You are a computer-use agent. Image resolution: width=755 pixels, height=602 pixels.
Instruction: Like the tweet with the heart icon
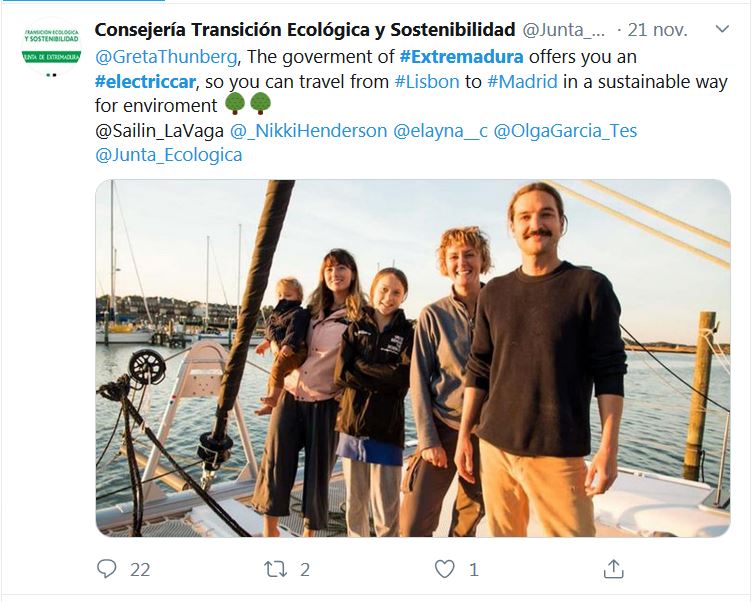click(x=445, y=569)
